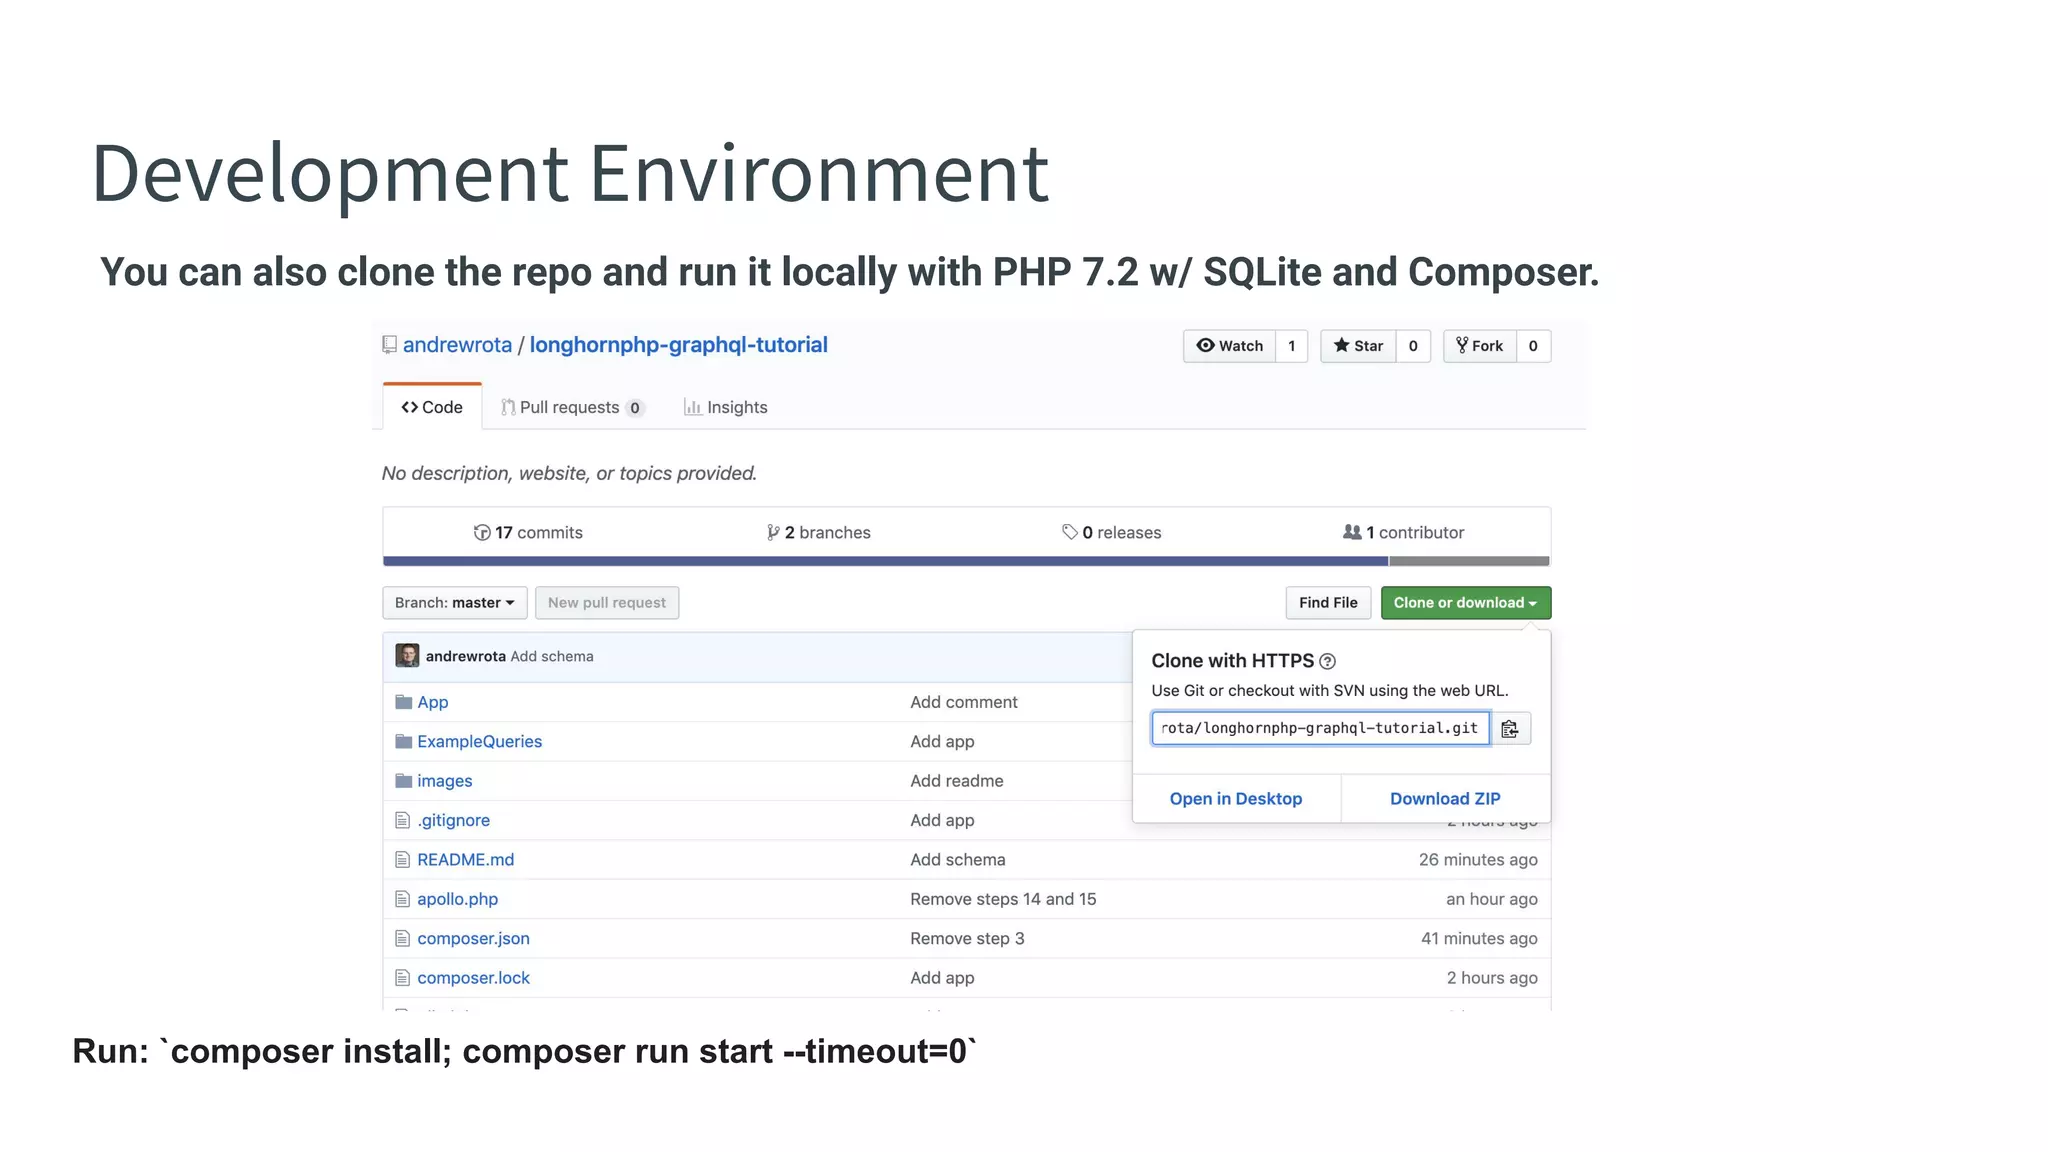Toggle Watch on this repository
2048x1152 pixels.
pos(1230,346)
